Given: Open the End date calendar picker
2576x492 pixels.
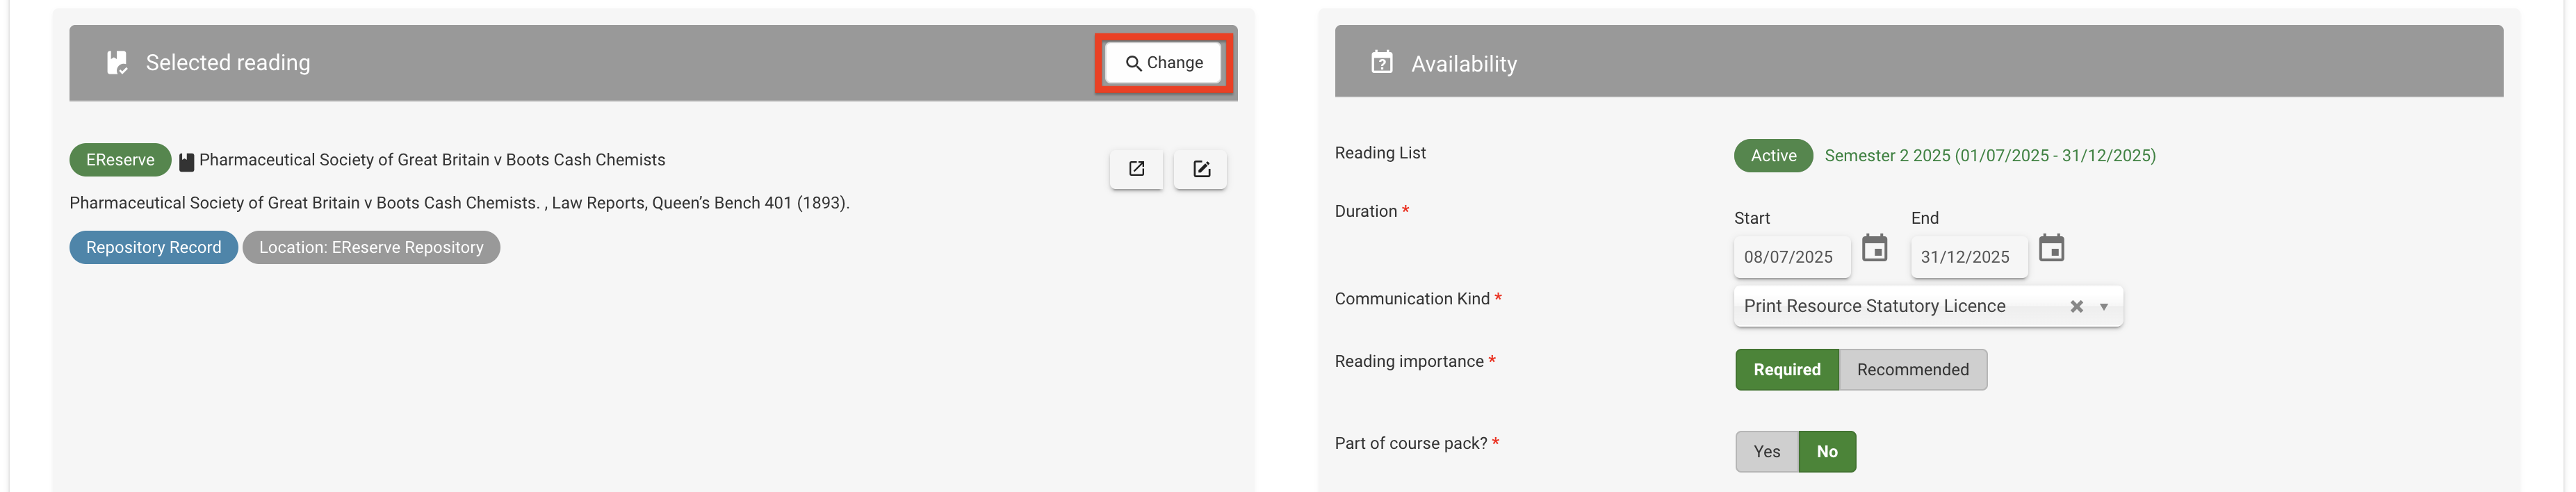Looking at the screenshot, I should (2051, 248).
